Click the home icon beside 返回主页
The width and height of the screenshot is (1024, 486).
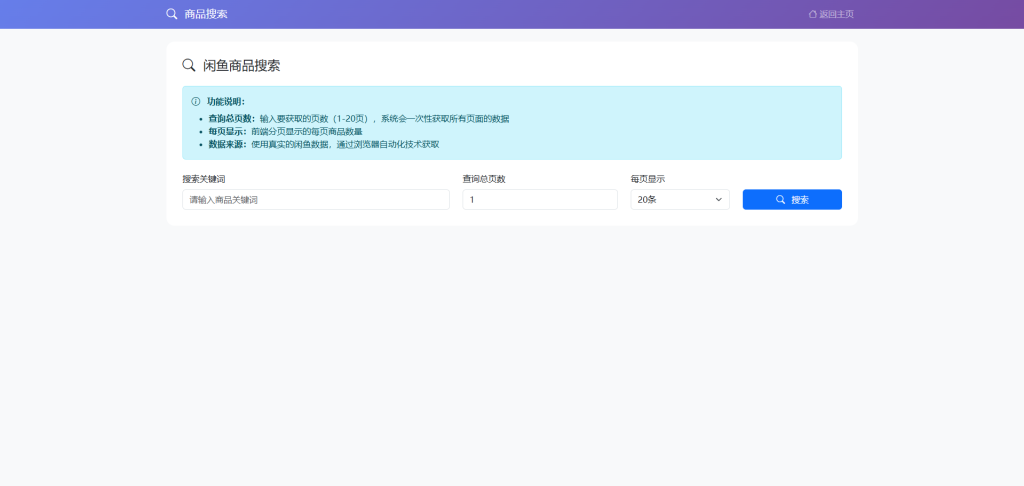[x=812, y=14]
